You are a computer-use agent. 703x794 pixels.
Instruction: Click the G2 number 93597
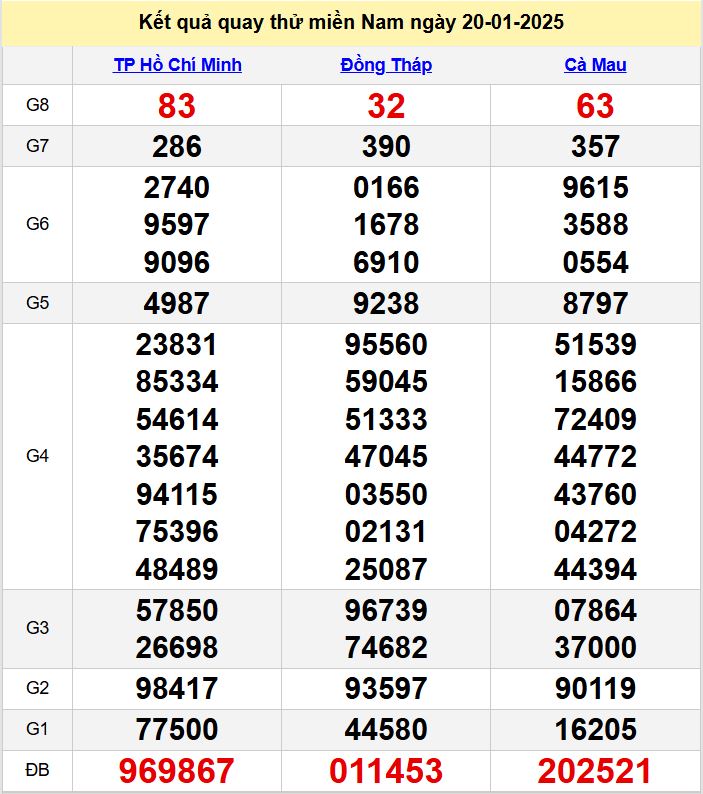(x=386, y=688)
